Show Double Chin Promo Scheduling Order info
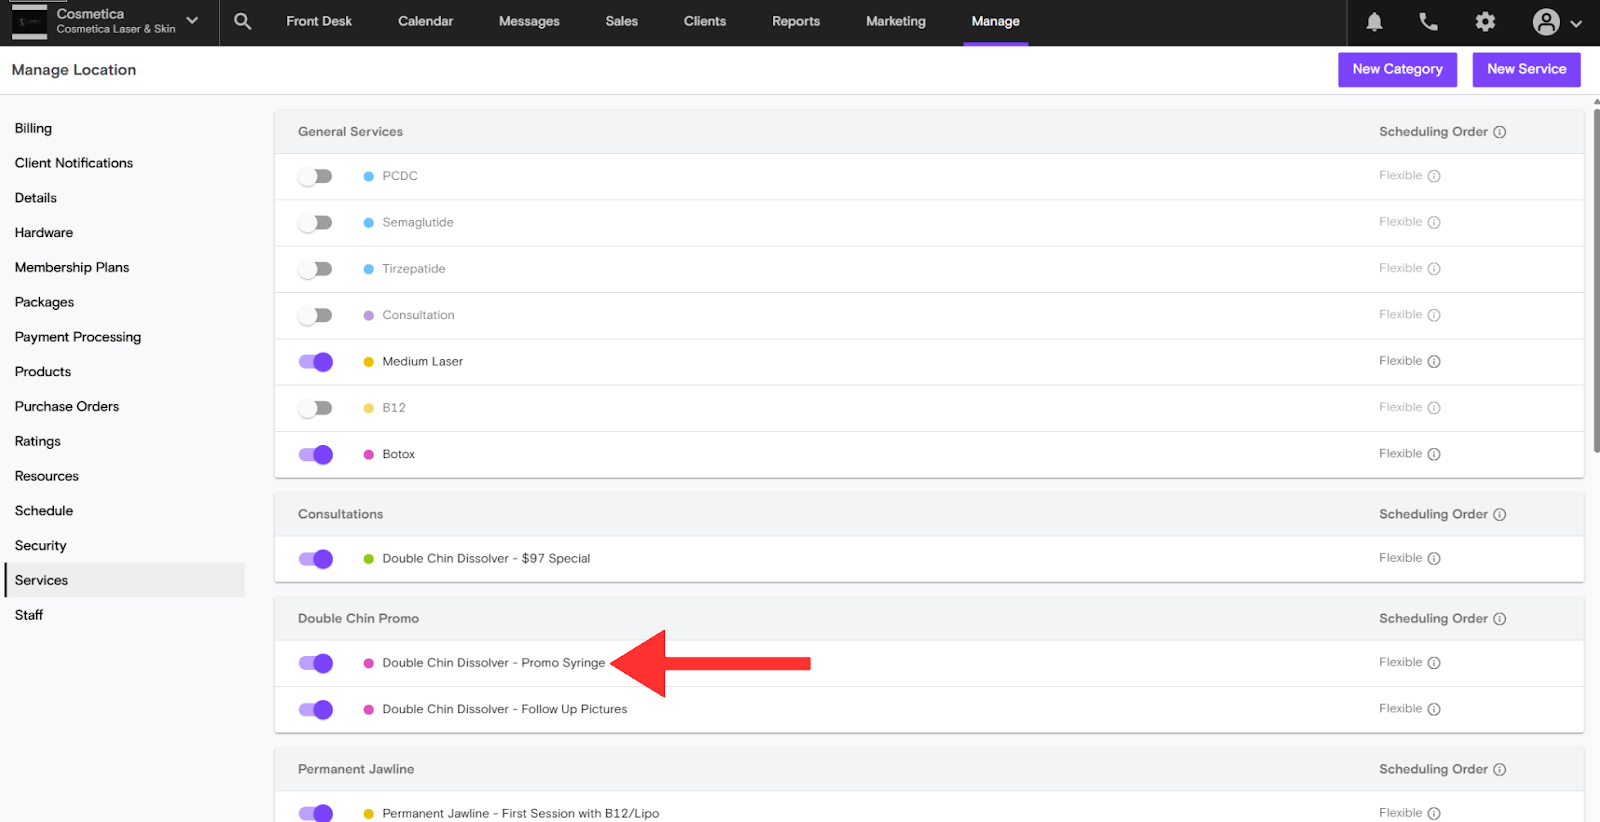 (x=1500, y=619)
